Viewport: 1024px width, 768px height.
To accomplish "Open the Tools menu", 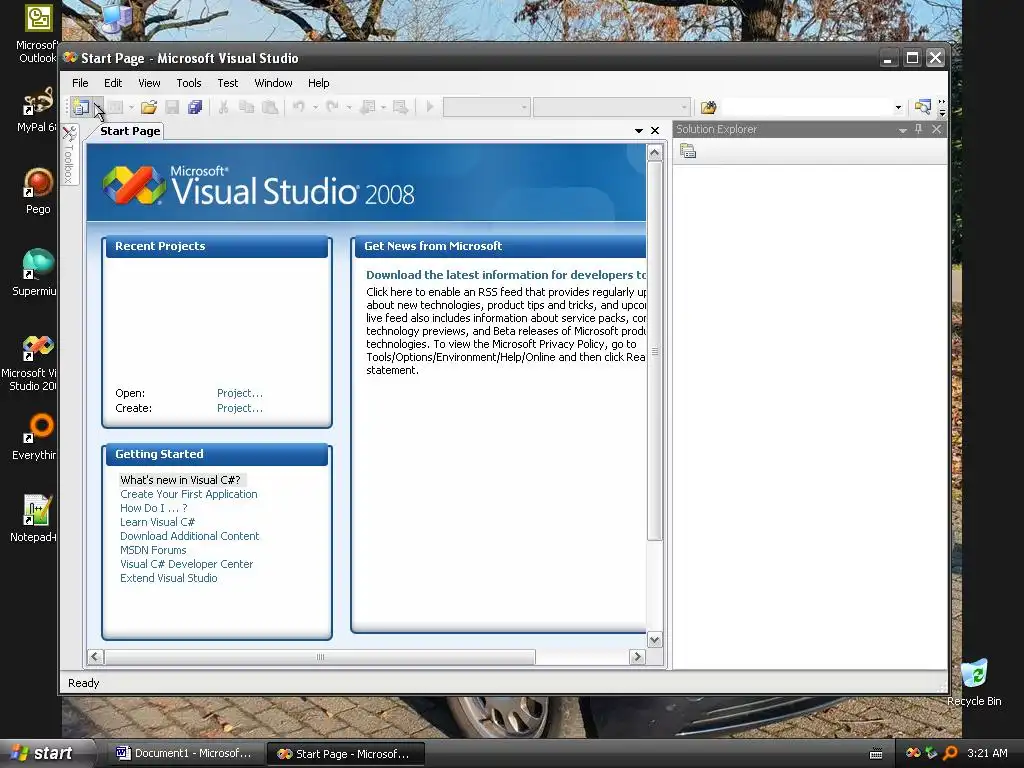I will pos(189,83).
